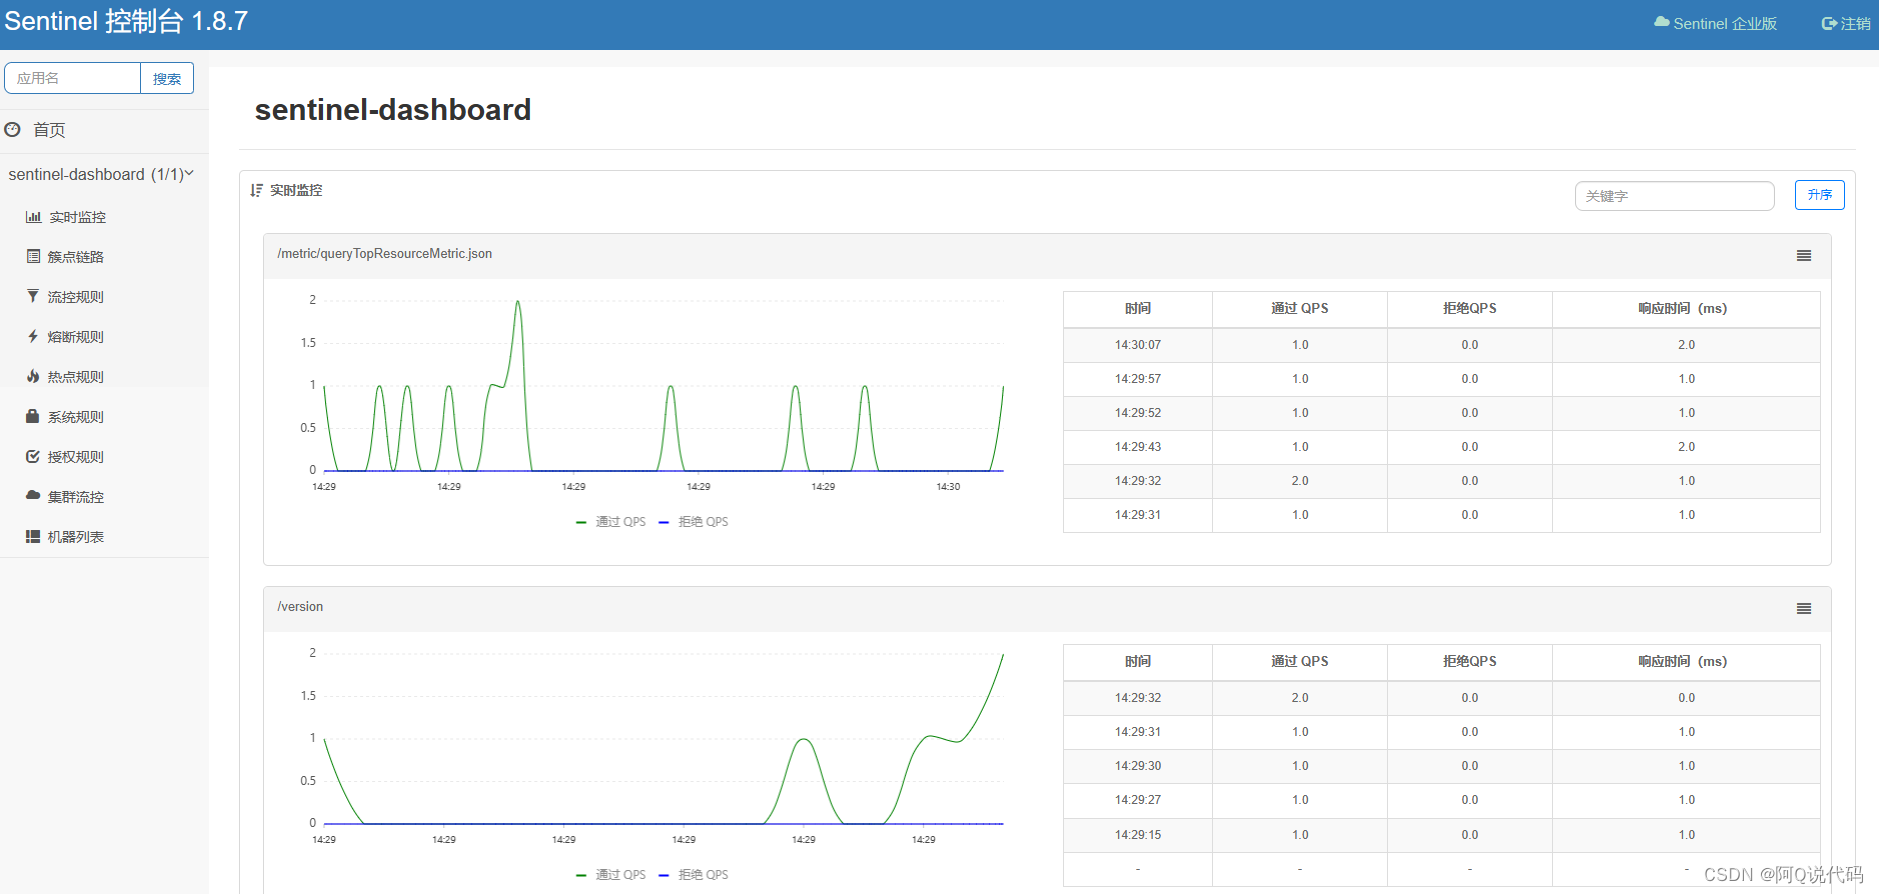Click the Sentinel 控制台 1.8.7 title

126,21
